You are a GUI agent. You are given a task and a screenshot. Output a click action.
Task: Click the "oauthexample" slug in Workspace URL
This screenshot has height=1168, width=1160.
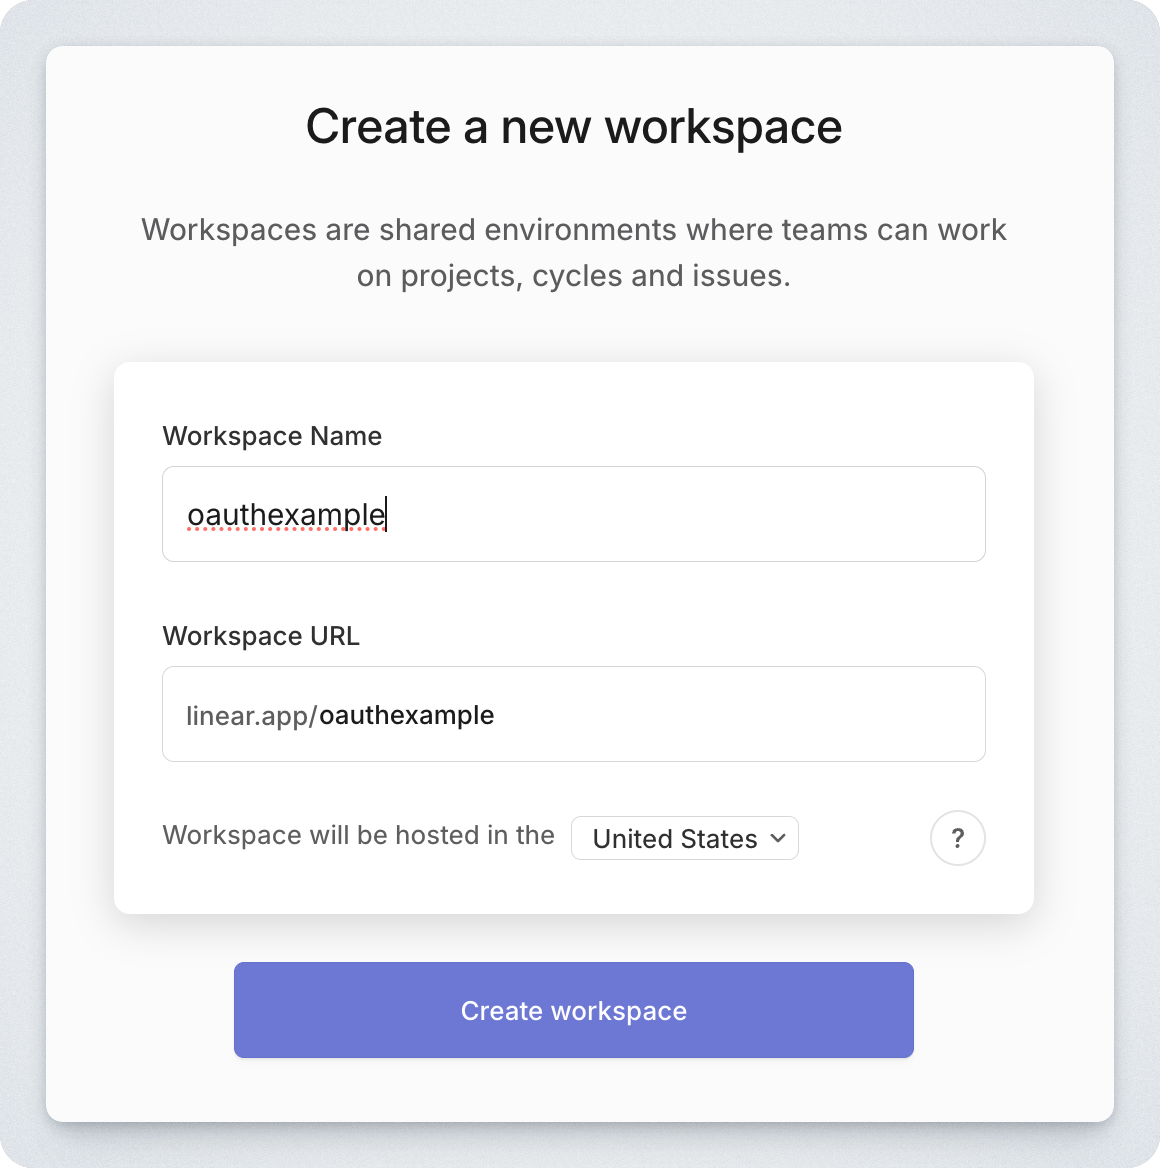tap(406, 715)
